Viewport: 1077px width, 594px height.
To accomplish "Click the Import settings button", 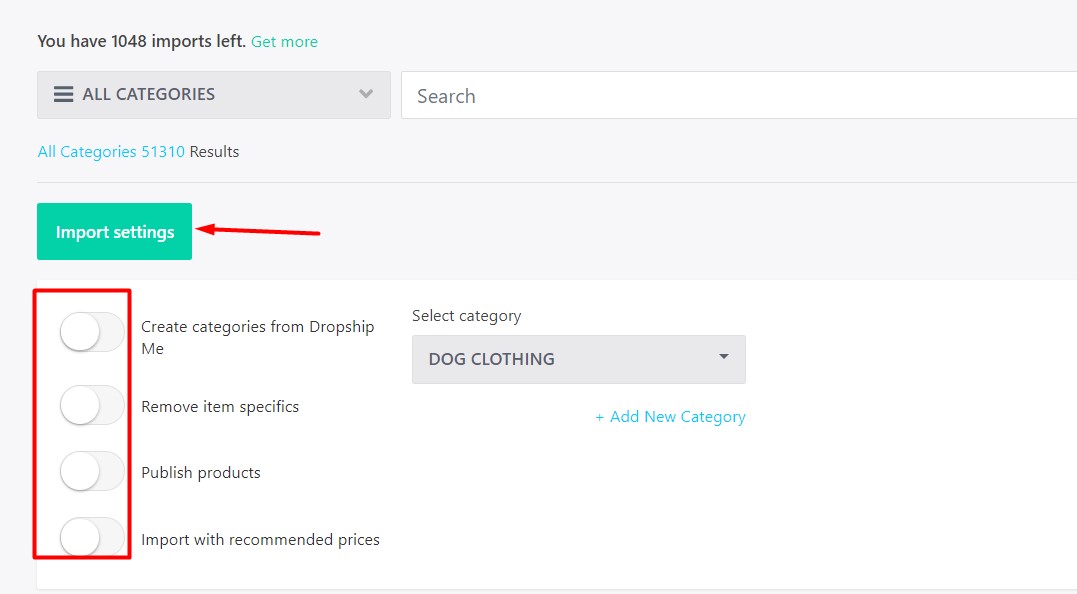I will 114,232.
